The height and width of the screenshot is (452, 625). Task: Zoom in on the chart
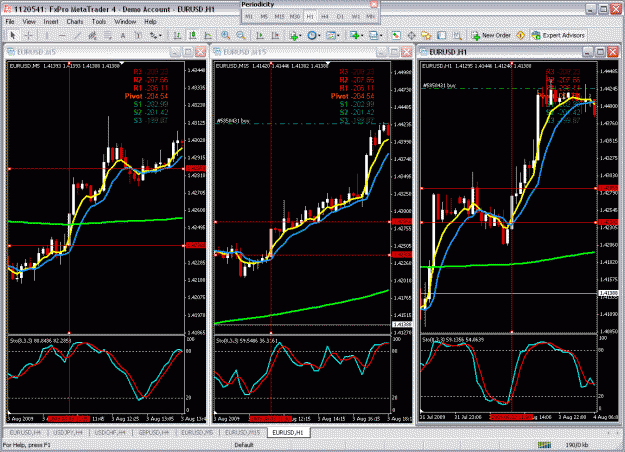point(226,35)
